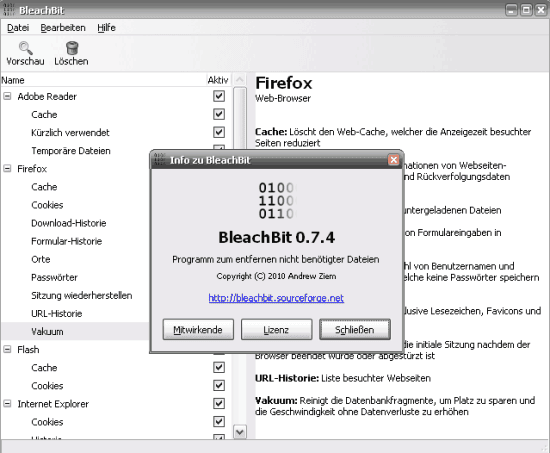Toggle the Adobe Reader checkbox
550x453 pixels.
219,96
